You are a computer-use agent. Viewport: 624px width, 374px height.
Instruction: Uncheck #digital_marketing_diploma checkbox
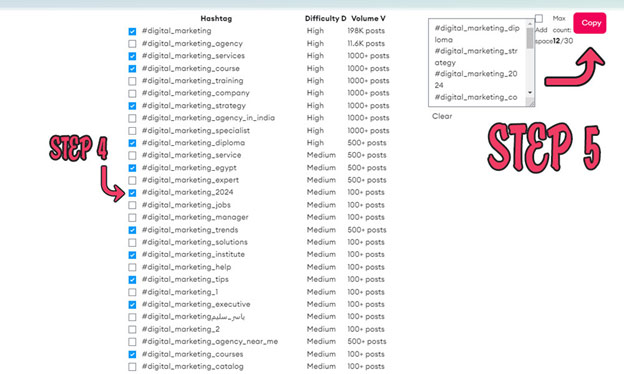[x=132, y=143]
